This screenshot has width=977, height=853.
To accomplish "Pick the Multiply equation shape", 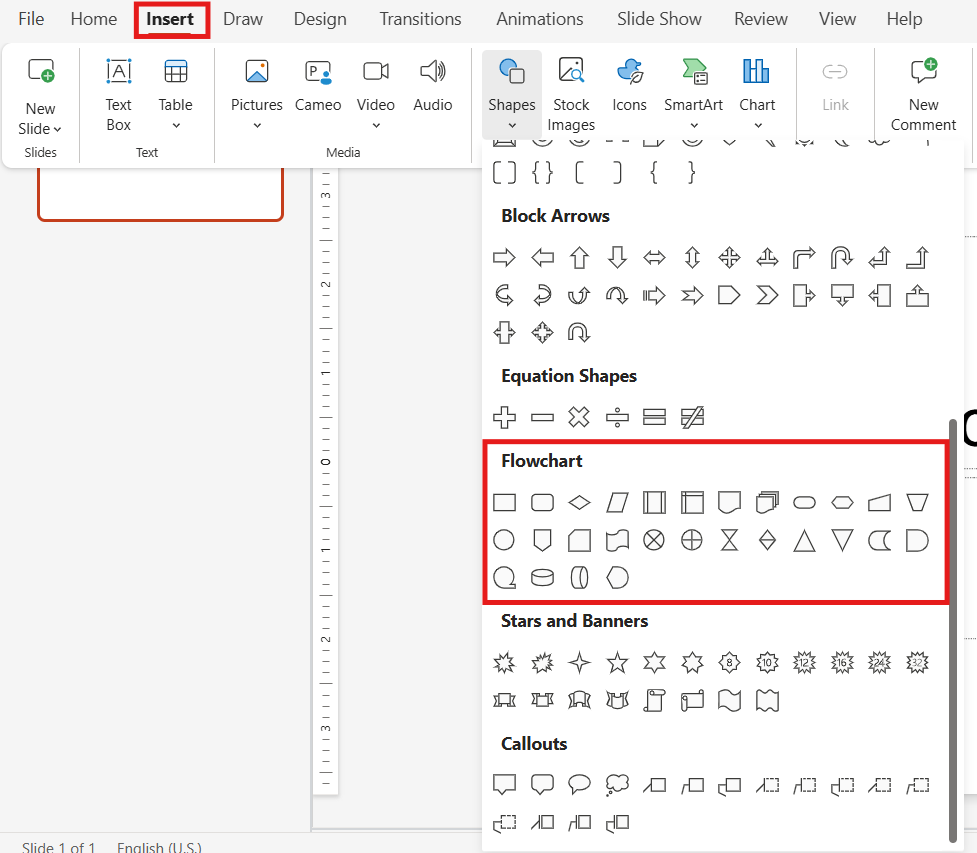I will 579,417.
